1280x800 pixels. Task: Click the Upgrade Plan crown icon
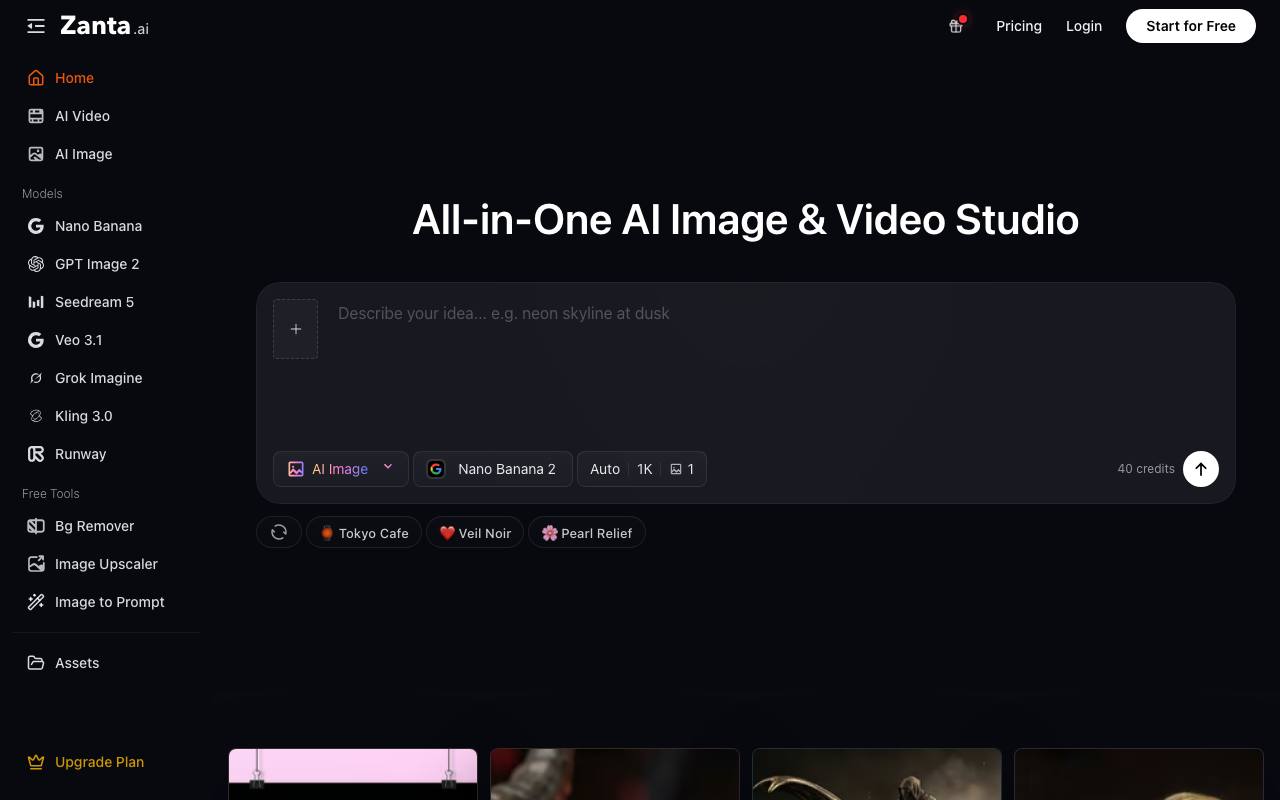(x=36, y=762)
